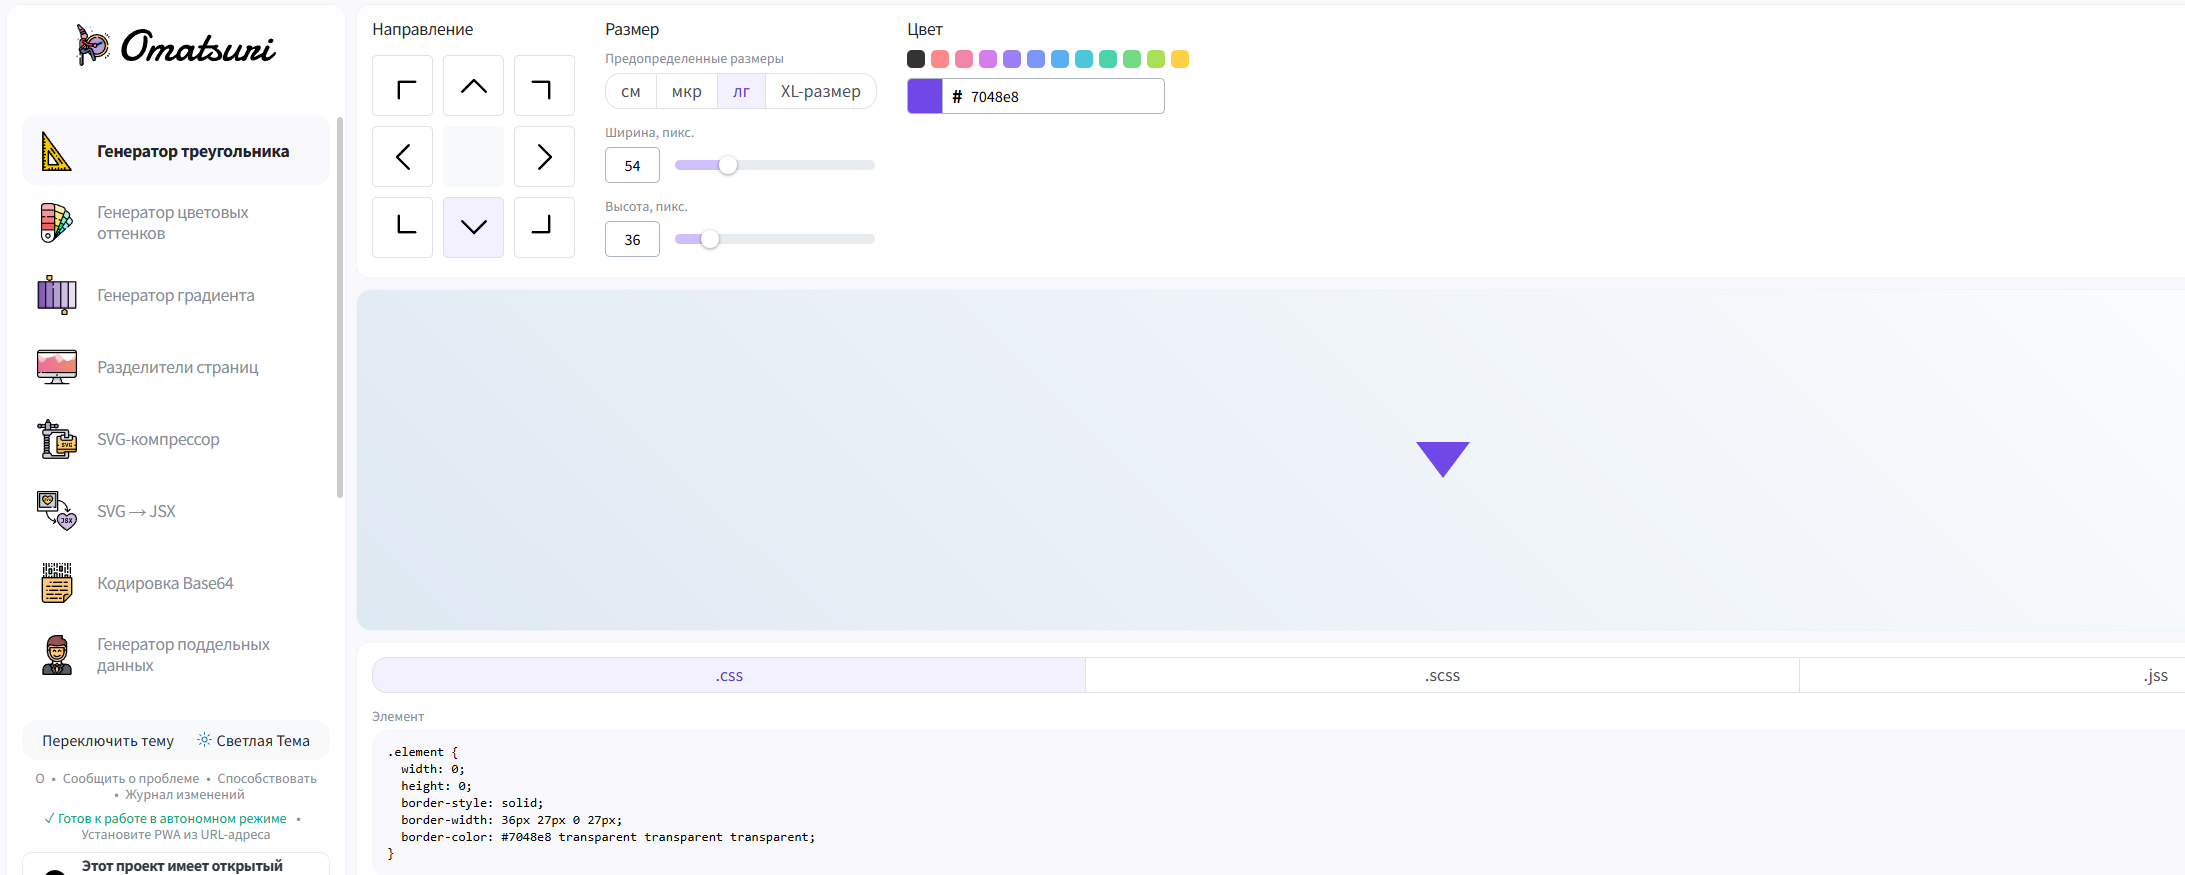Pick the blue color swatch
Screen dimensions: 2185x875
(1060, 59)
